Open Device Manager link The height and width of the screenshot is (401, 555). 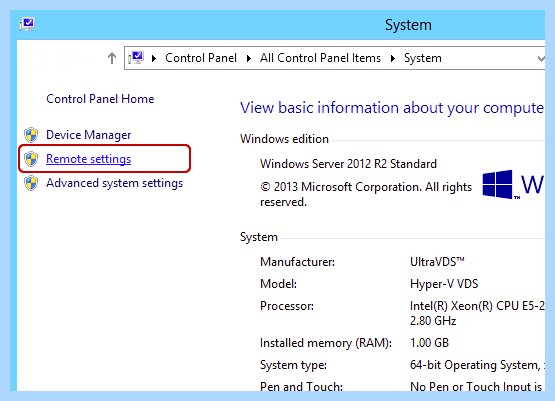(88, 135)
